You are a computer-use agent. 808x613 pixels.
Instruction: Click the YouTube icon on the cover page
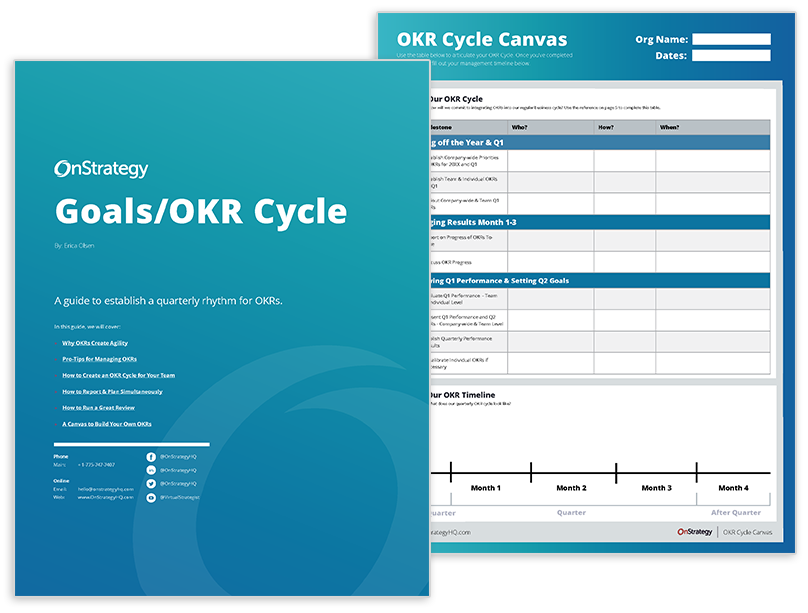pos(151,498)
